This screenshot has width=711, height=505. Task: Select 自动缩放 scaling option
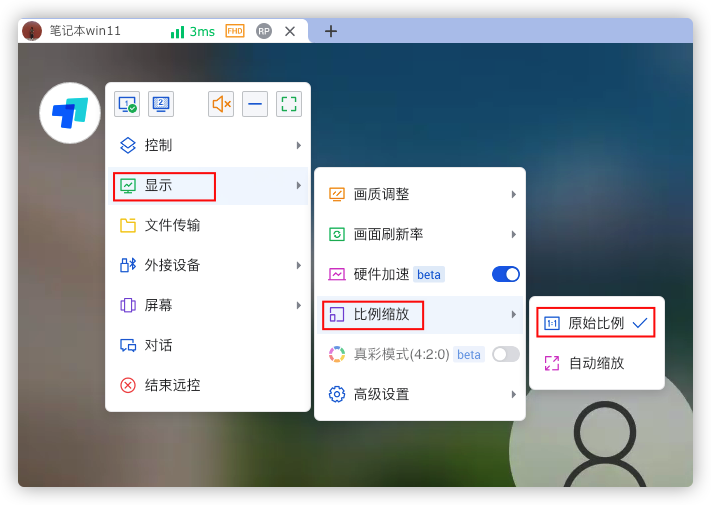[596, 363]
